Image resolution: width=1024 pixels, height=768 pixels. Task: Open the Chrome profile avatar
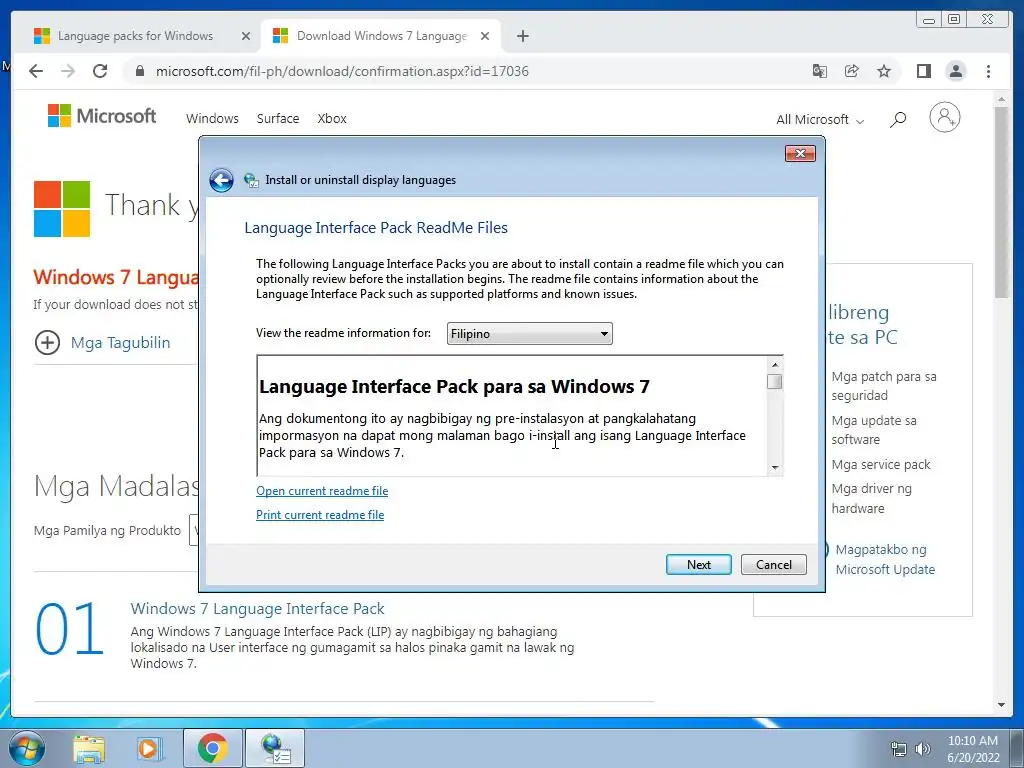click(x=955, y=71)
